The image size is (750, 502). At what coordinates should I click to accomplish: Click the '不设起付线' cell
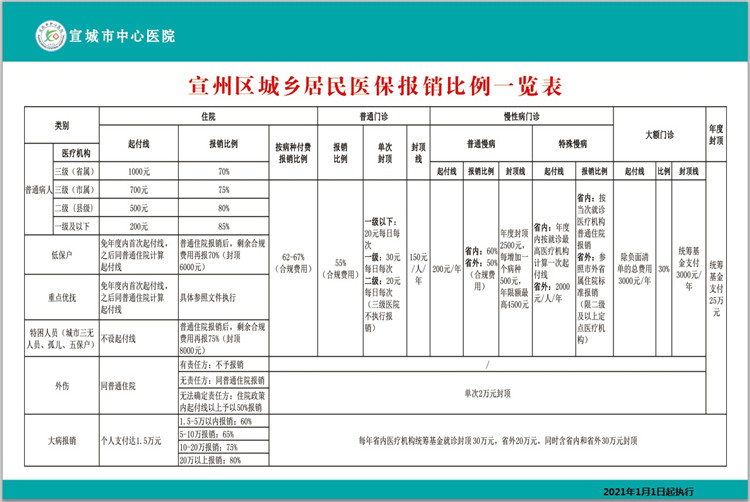[139, 338]
